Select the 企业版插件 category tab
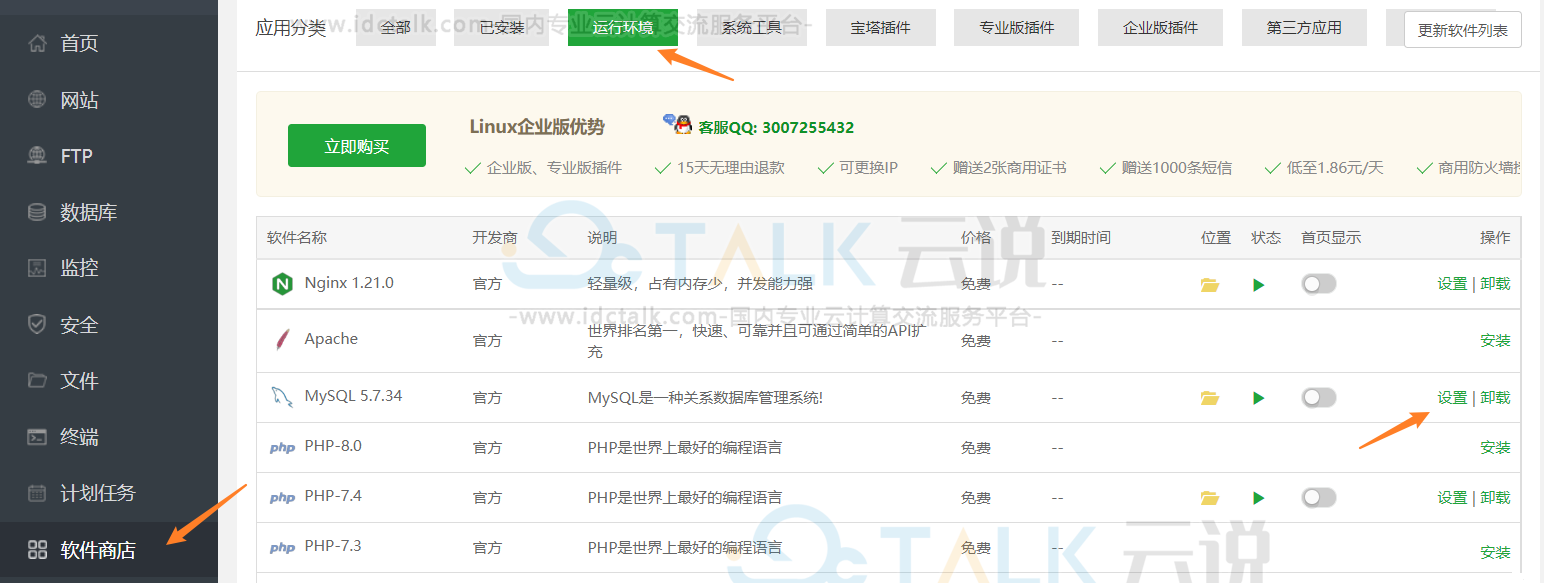 [x=1161, y=27]
